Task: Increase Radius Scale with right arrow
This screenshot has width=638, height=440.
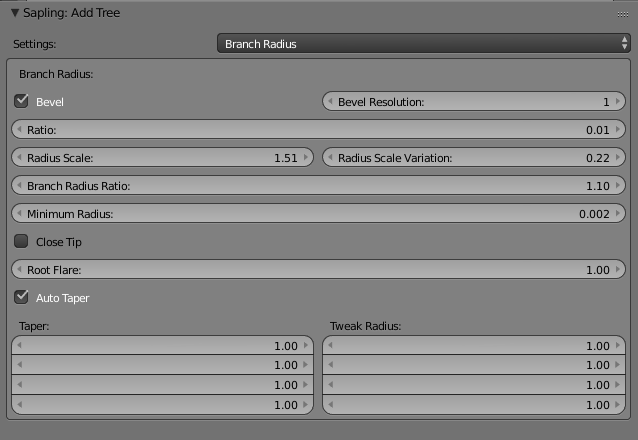Action: 306,158
